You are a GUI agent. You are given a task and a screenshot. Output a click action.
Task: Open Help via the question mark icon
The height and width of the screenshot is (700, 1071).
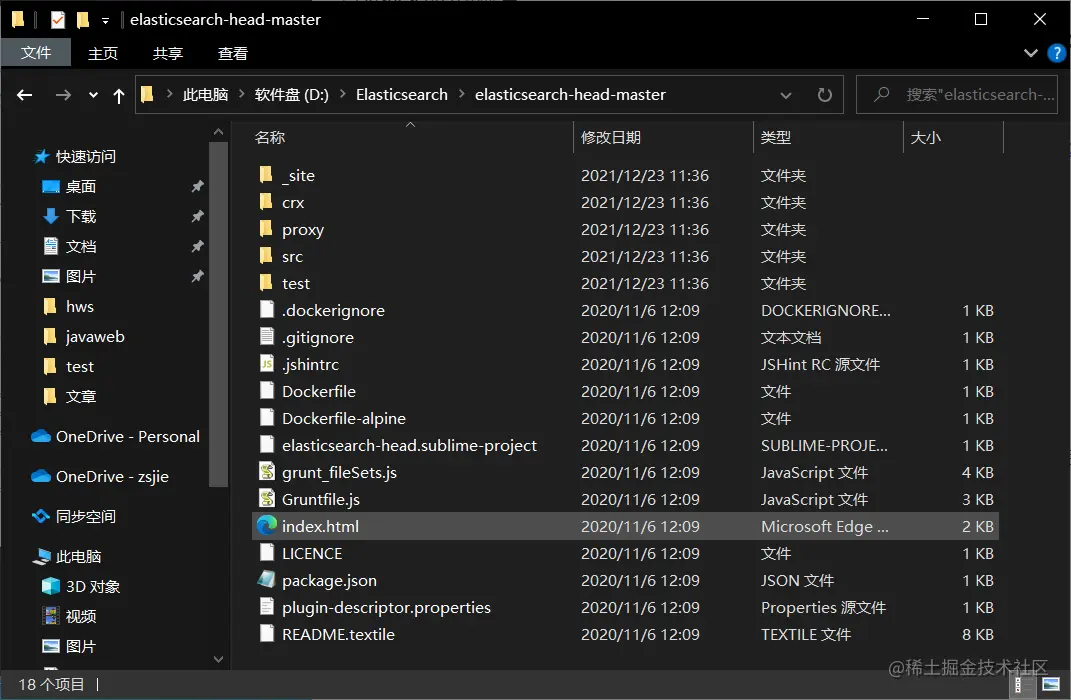(x=1058, y=53)
